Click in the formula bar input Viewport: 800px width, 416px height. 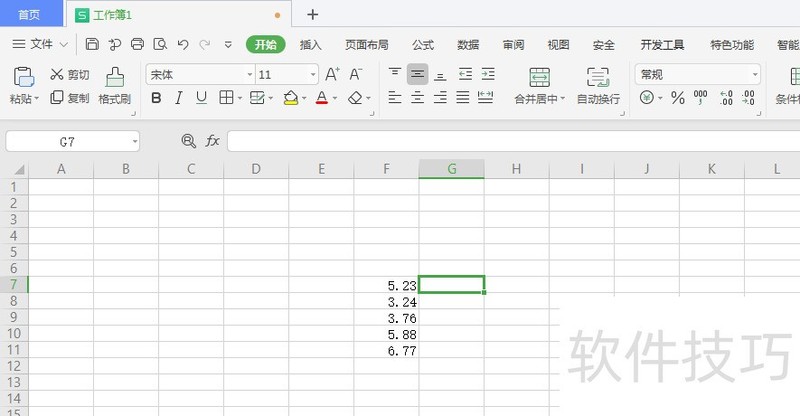click(513, 141)
